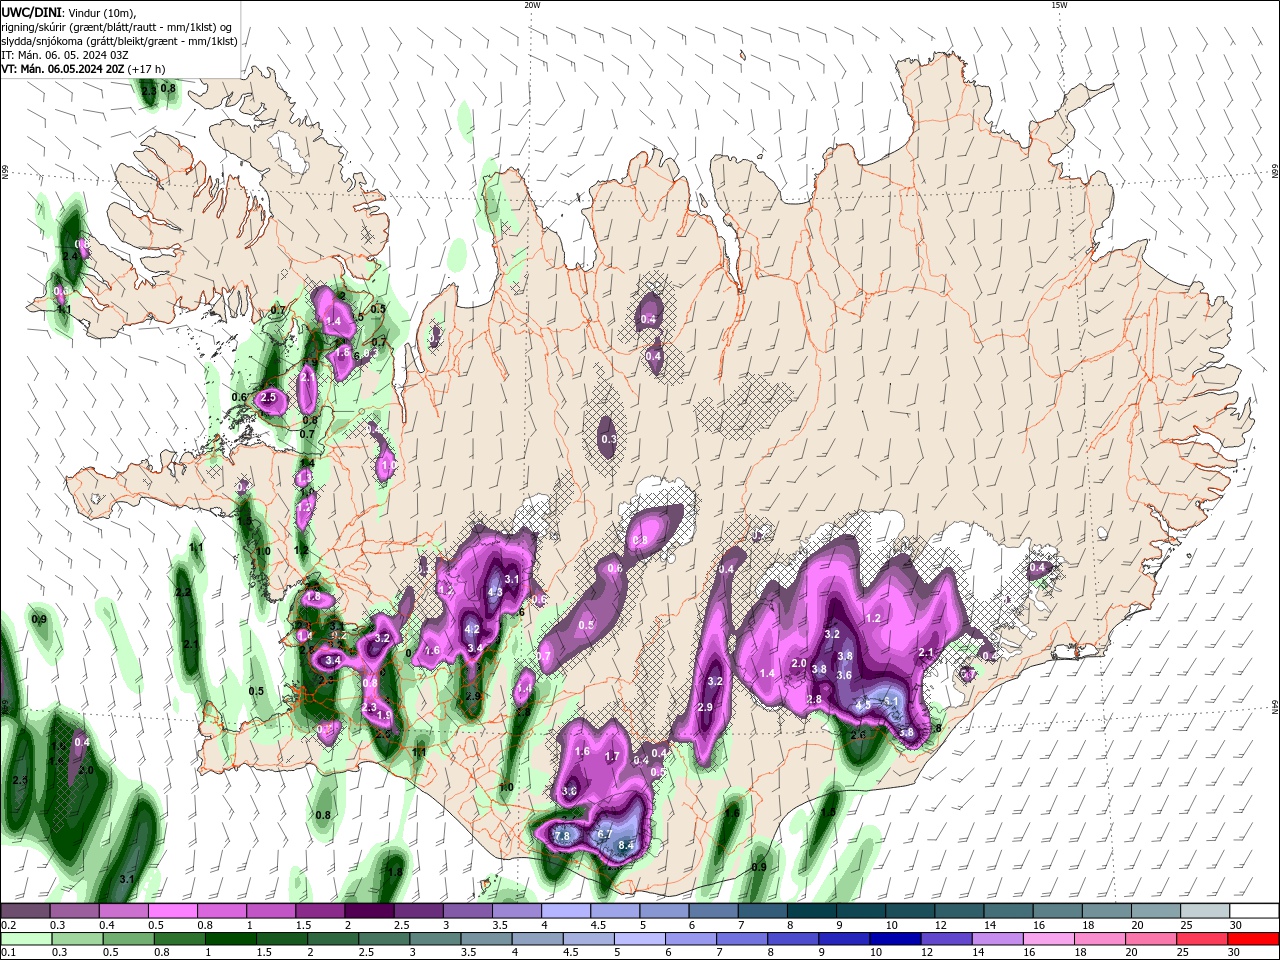This screenshot has height=960, width=1280.
Task: Pick the lower legend swatch starting at 25
Action: click(1202, 938)
